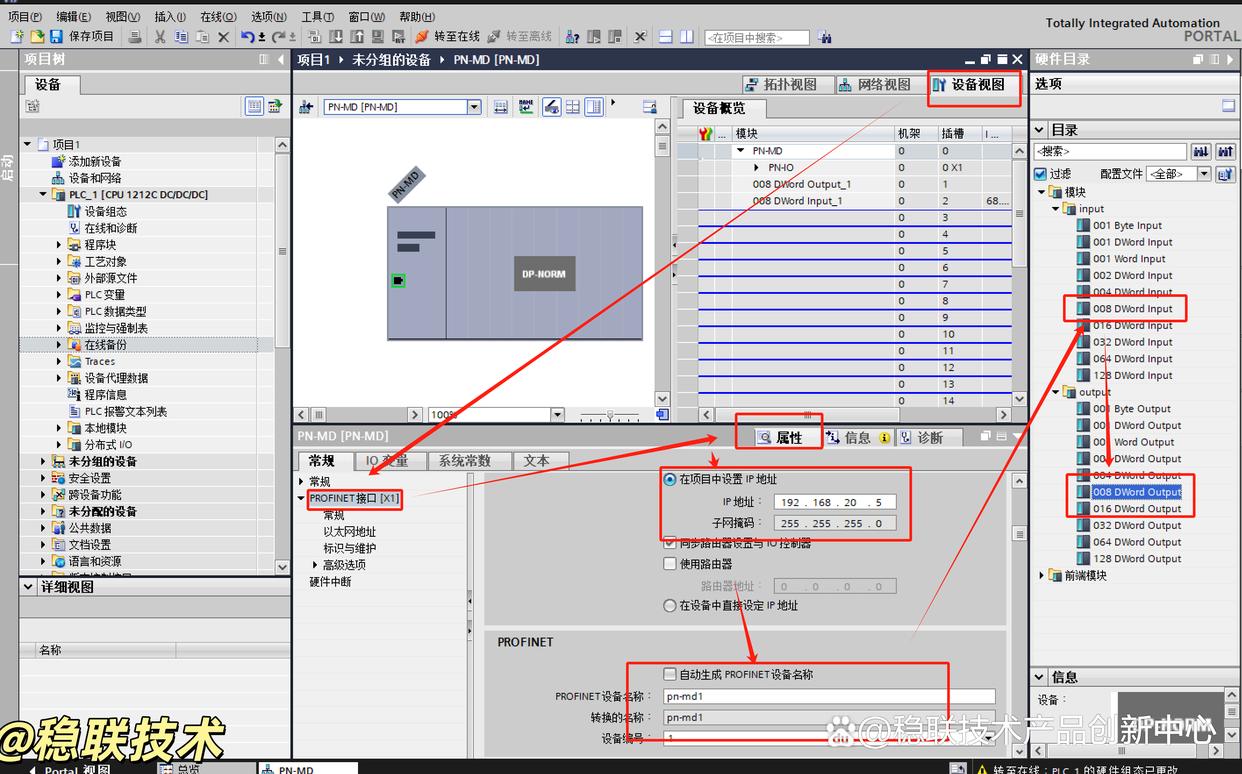The image size is (1242, 774).
Task: Switch to Portal 视图 at bottom left
Action: 69,769
